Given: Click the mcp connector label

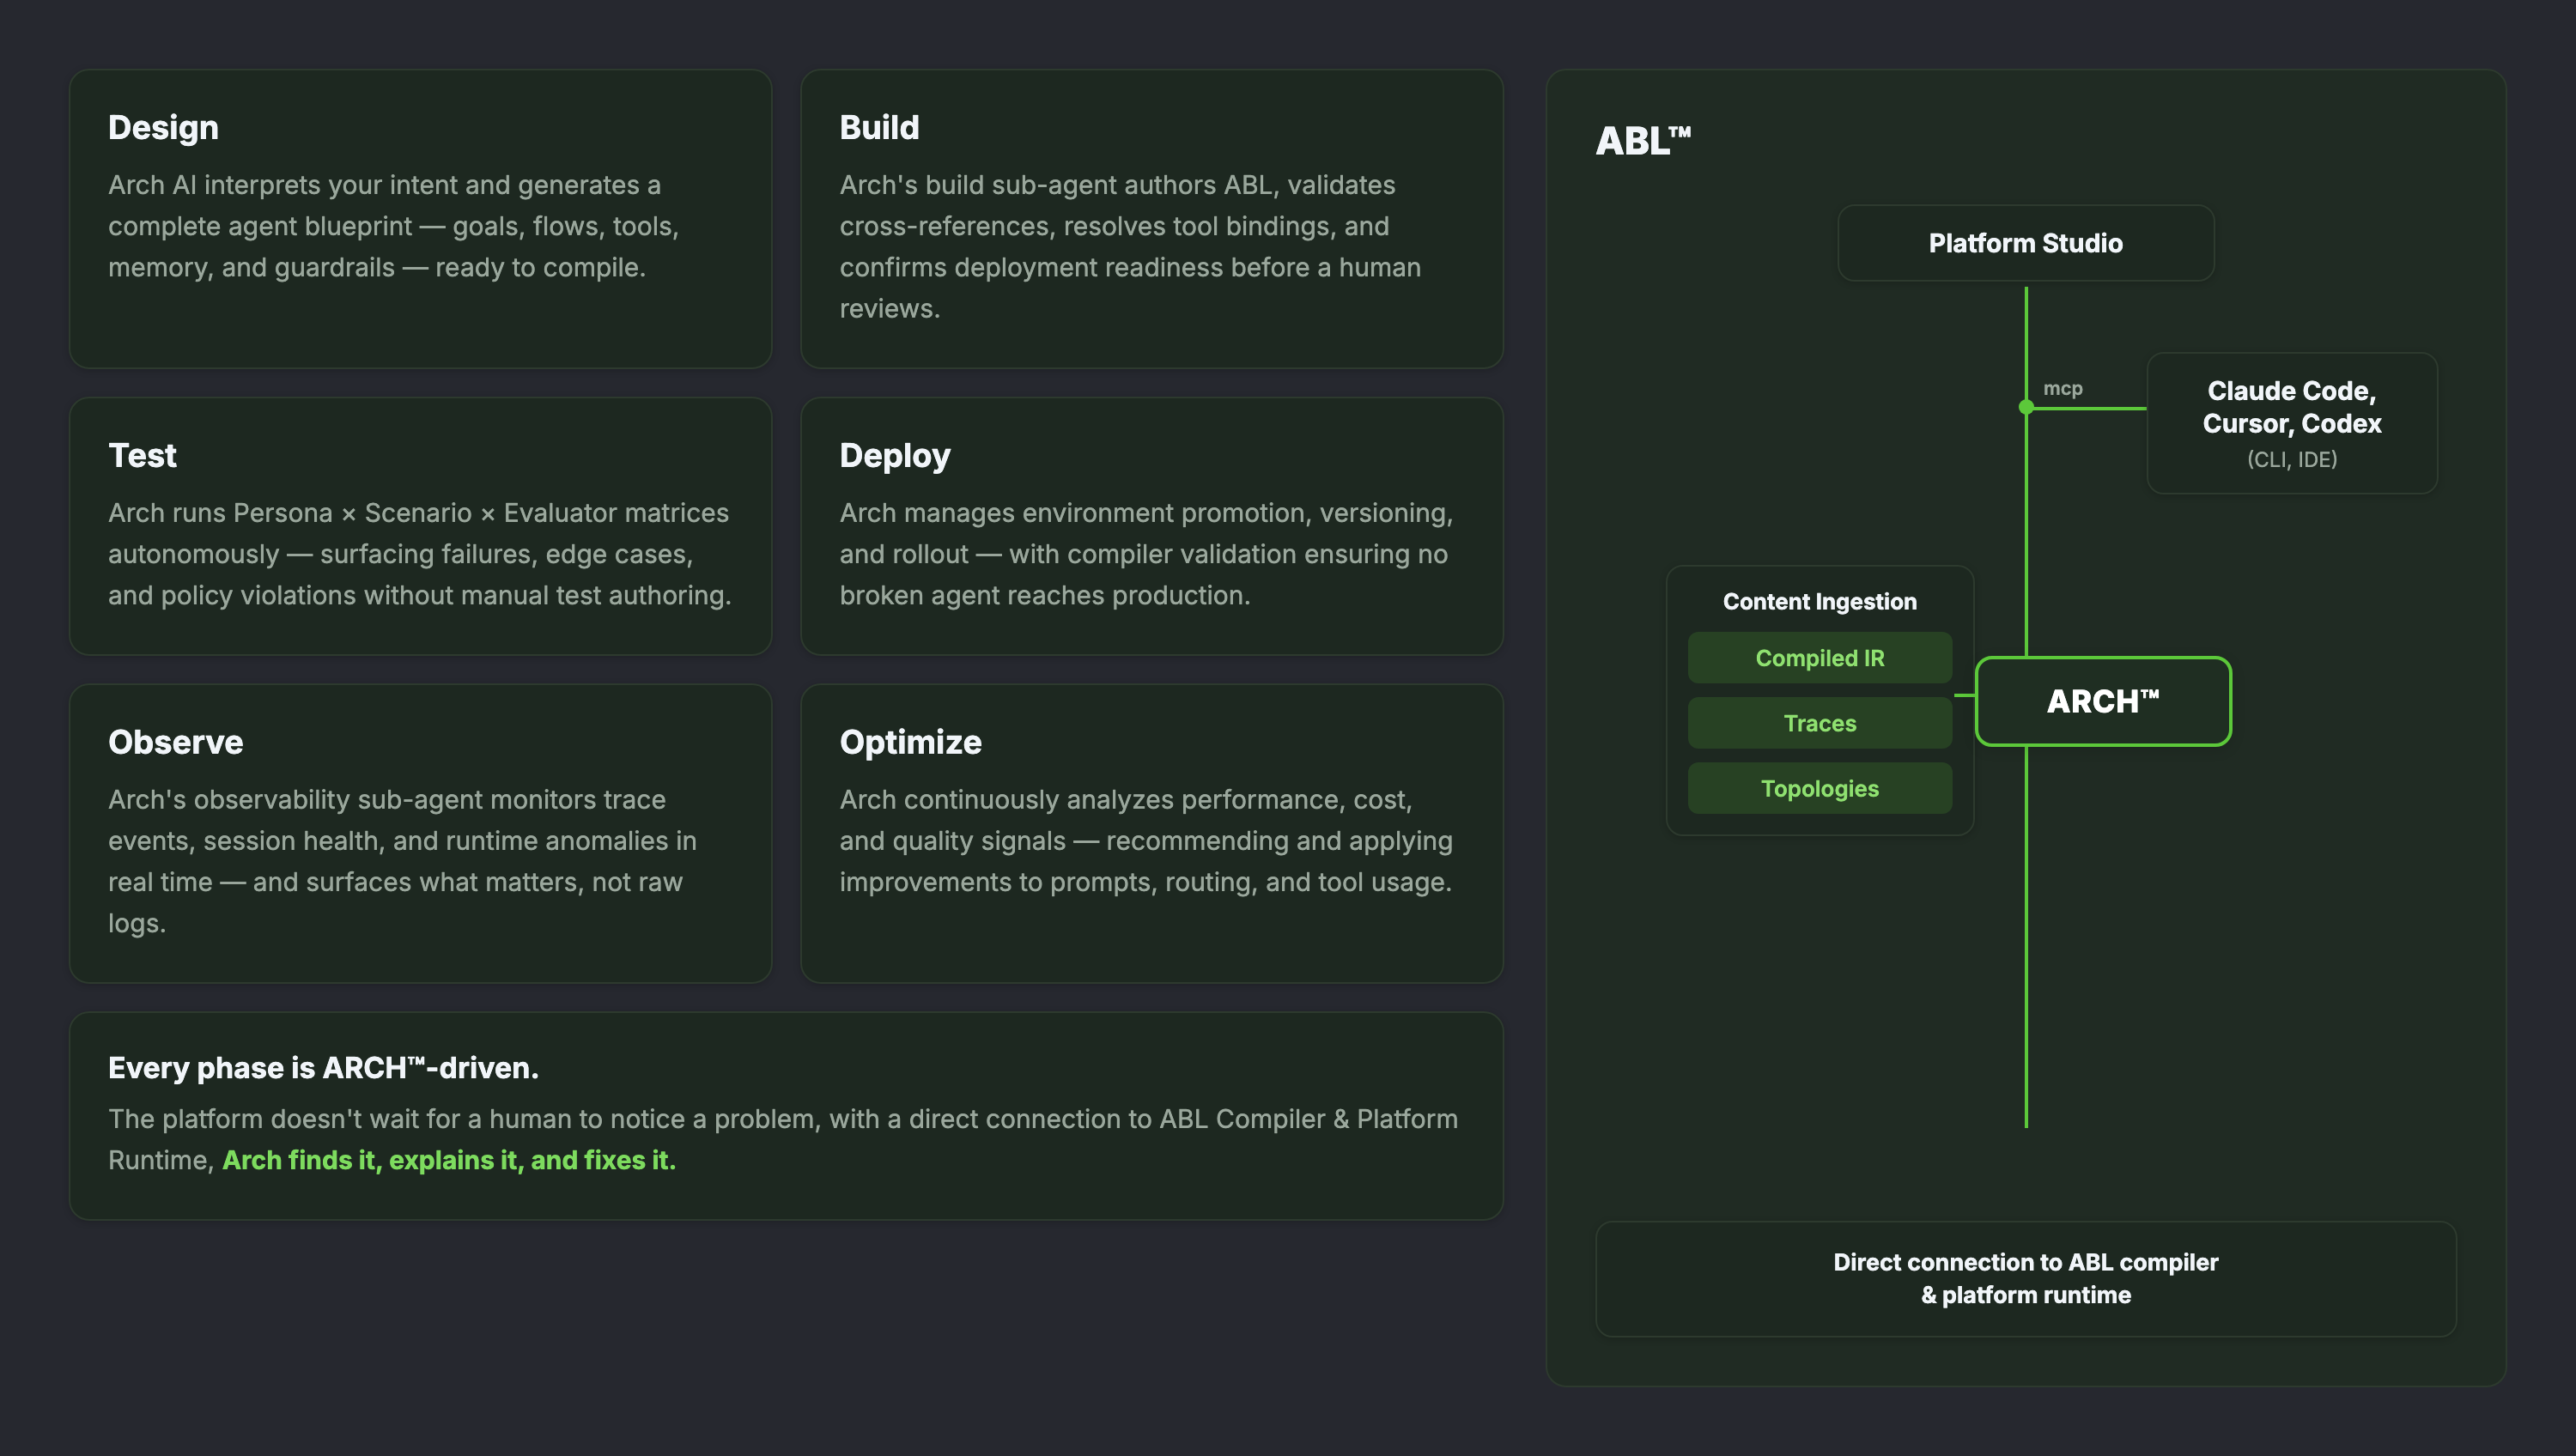Looking at the screenshot, I should pyautogui.click(x=2062, y=388).
